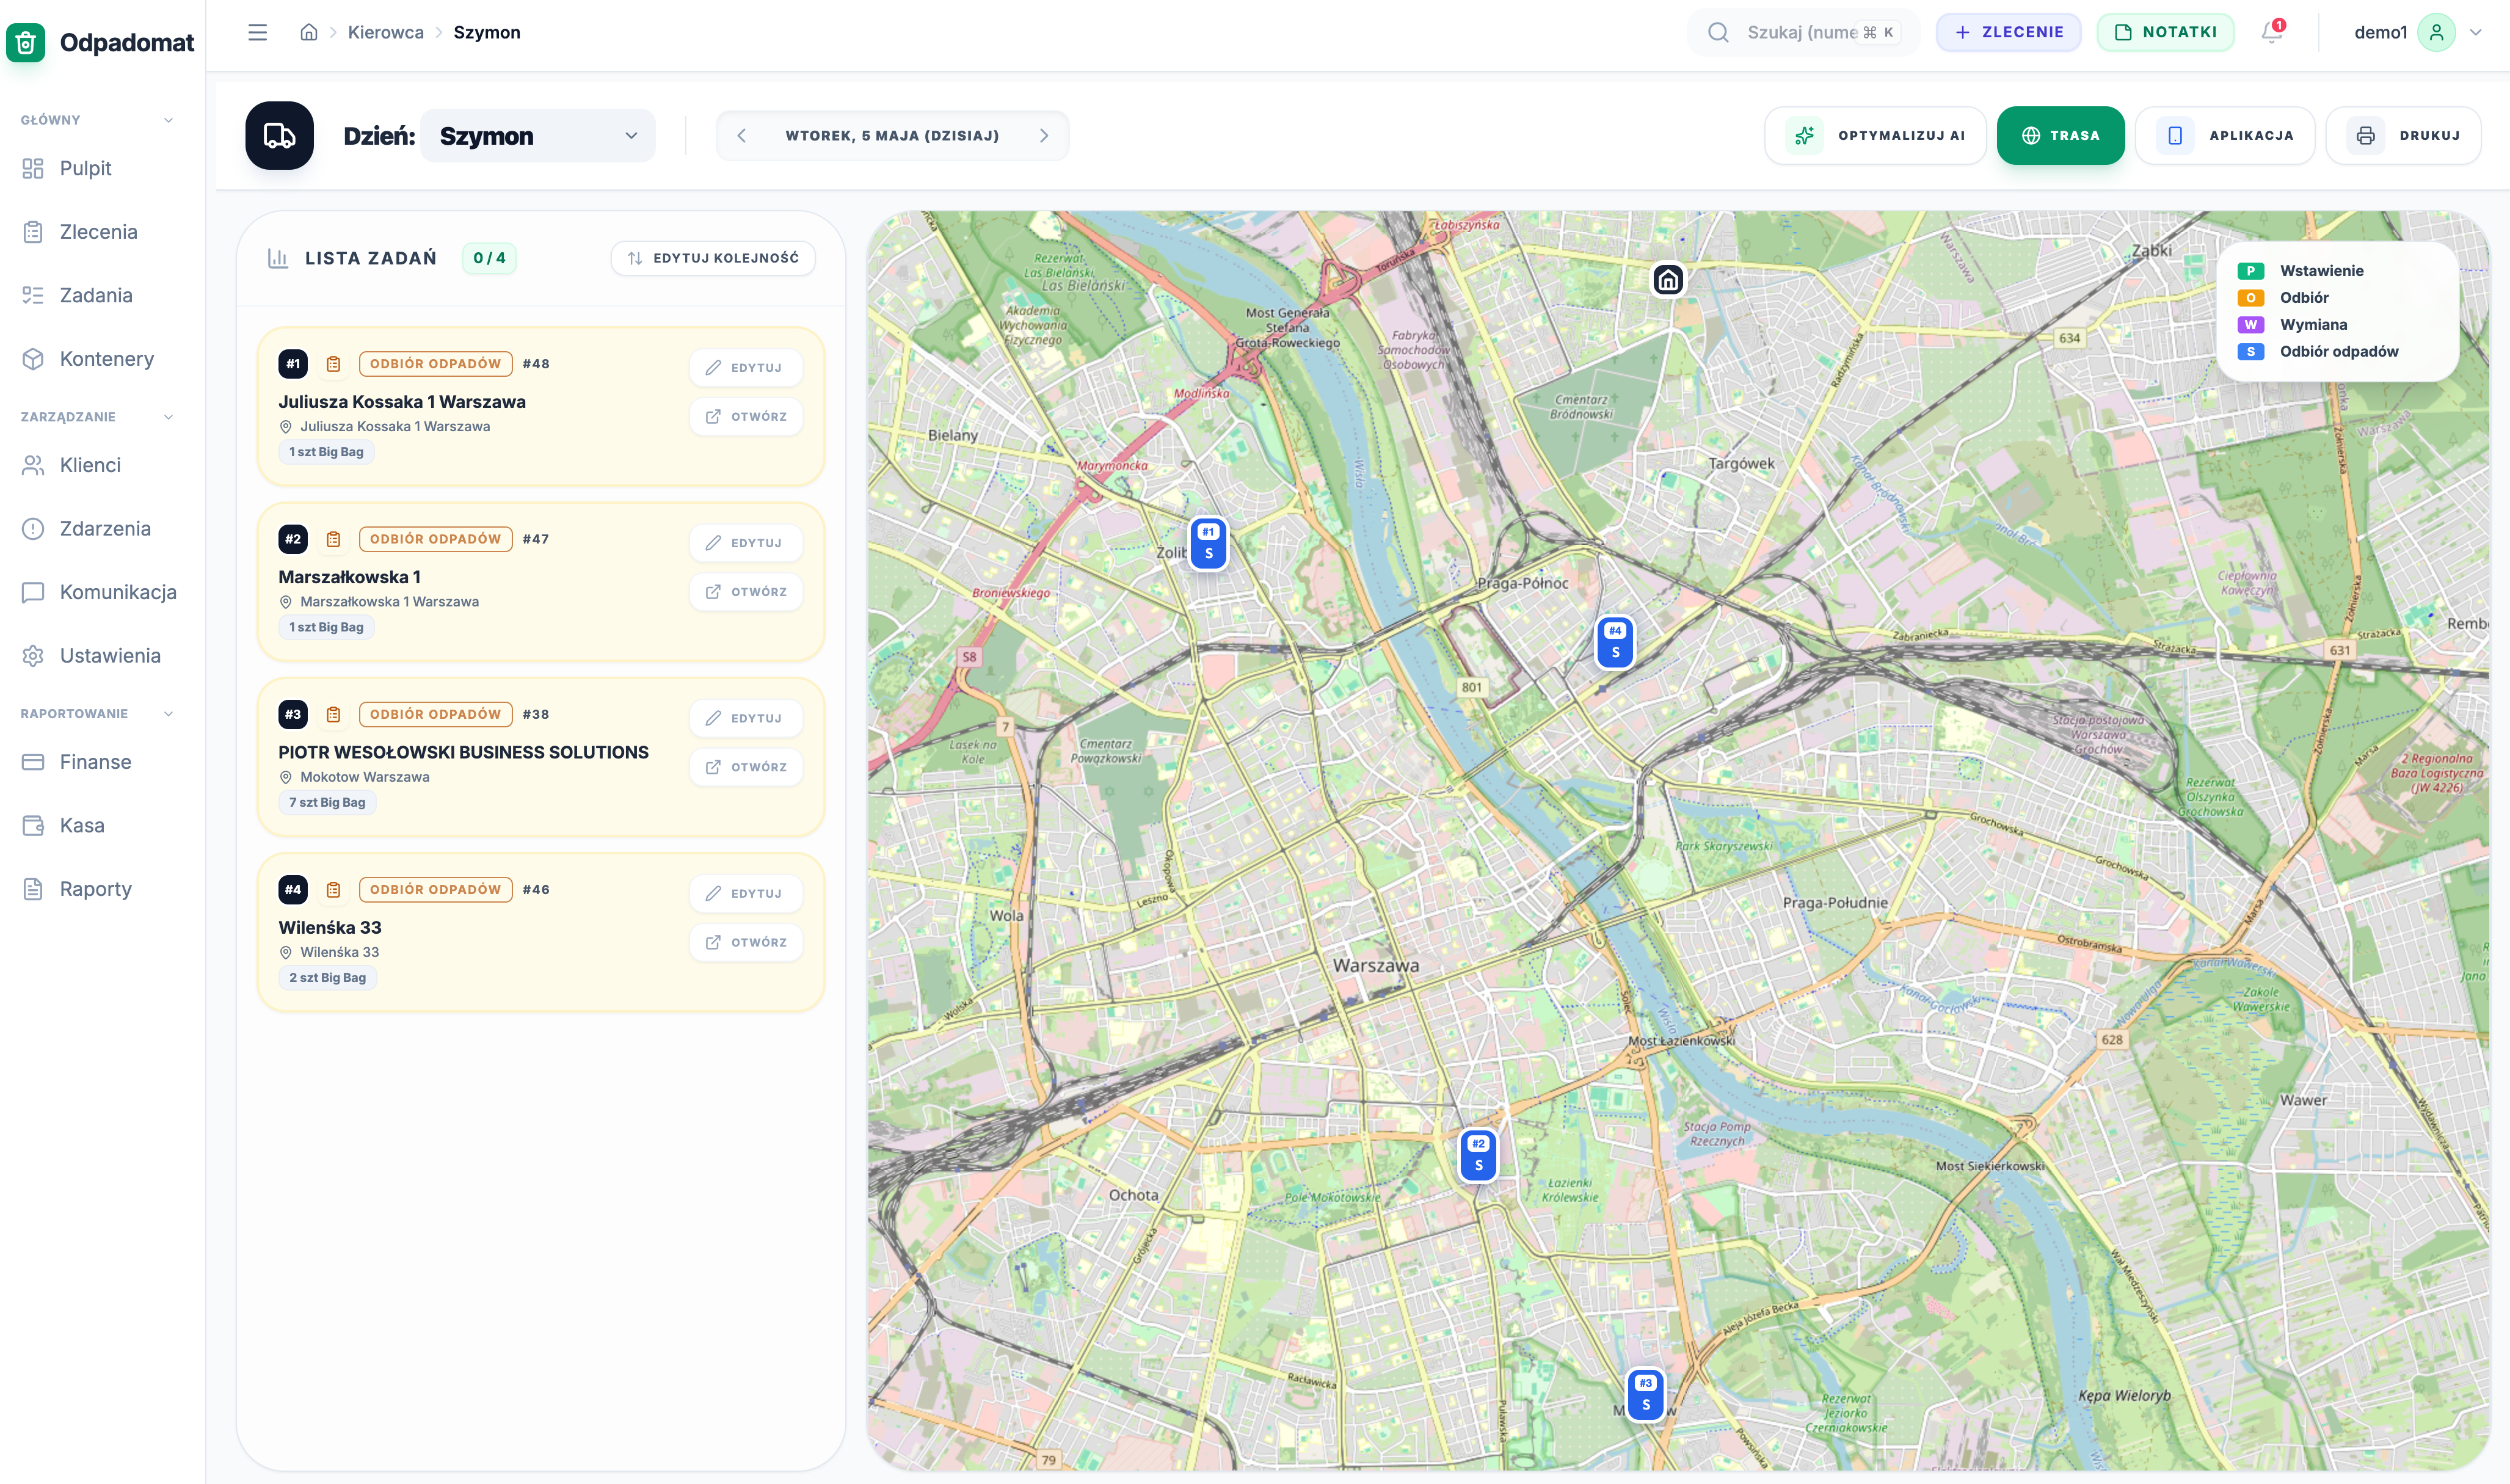Click the clipboard icon on task #47
The height and width of the screenshot is (1484, 2510).
click(x=334, y=539)
